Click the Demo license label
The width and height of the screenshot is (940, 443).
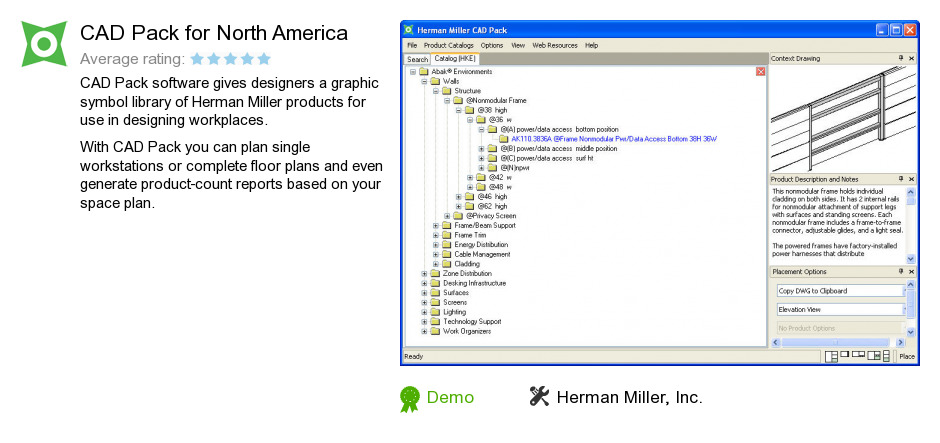[x=450, y=397]
